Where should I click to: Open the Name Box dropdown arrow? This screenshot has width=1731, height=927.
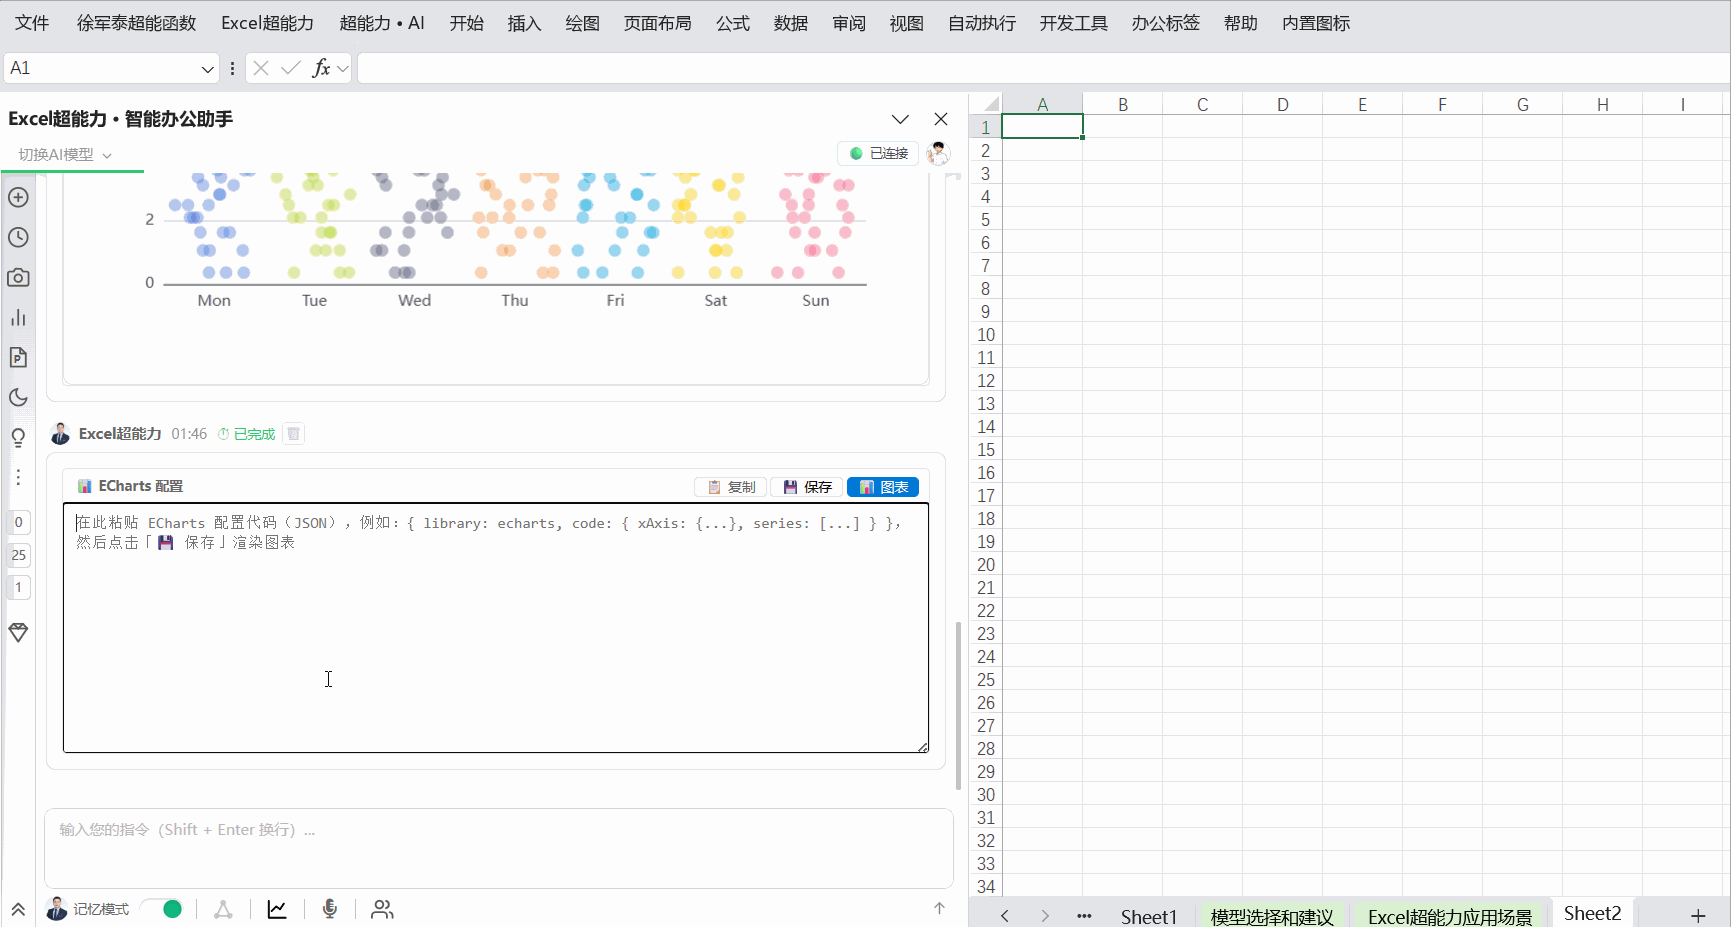tap(207, 69)
